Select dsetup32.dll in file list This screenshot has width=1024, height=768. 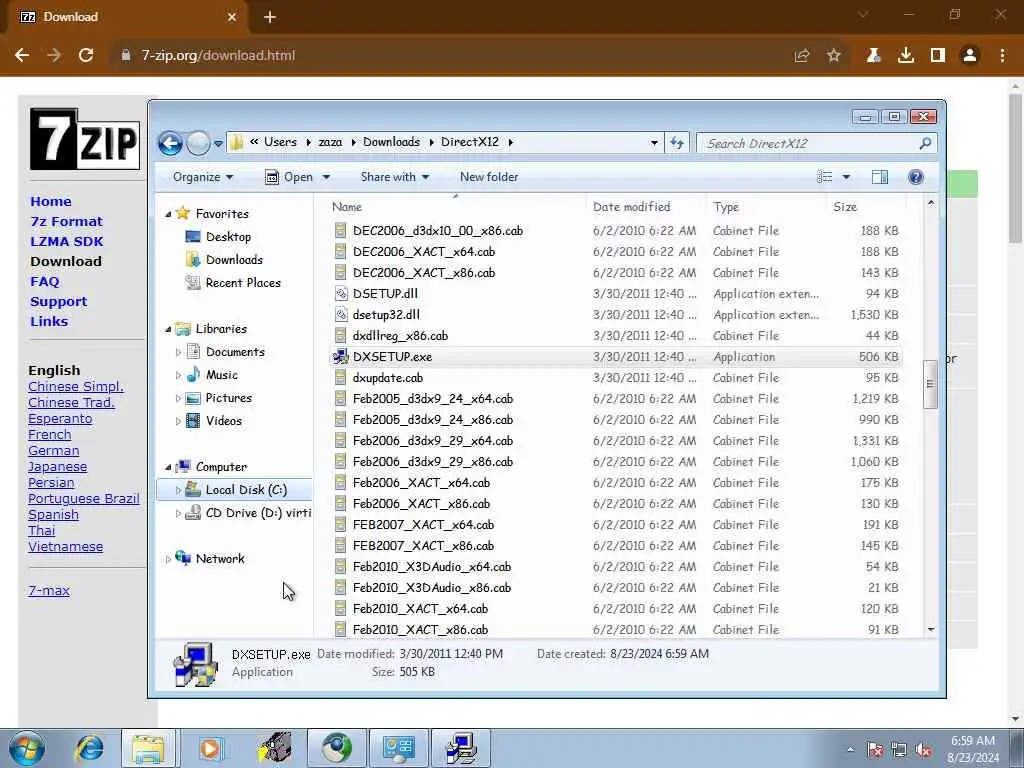point(386,315)
